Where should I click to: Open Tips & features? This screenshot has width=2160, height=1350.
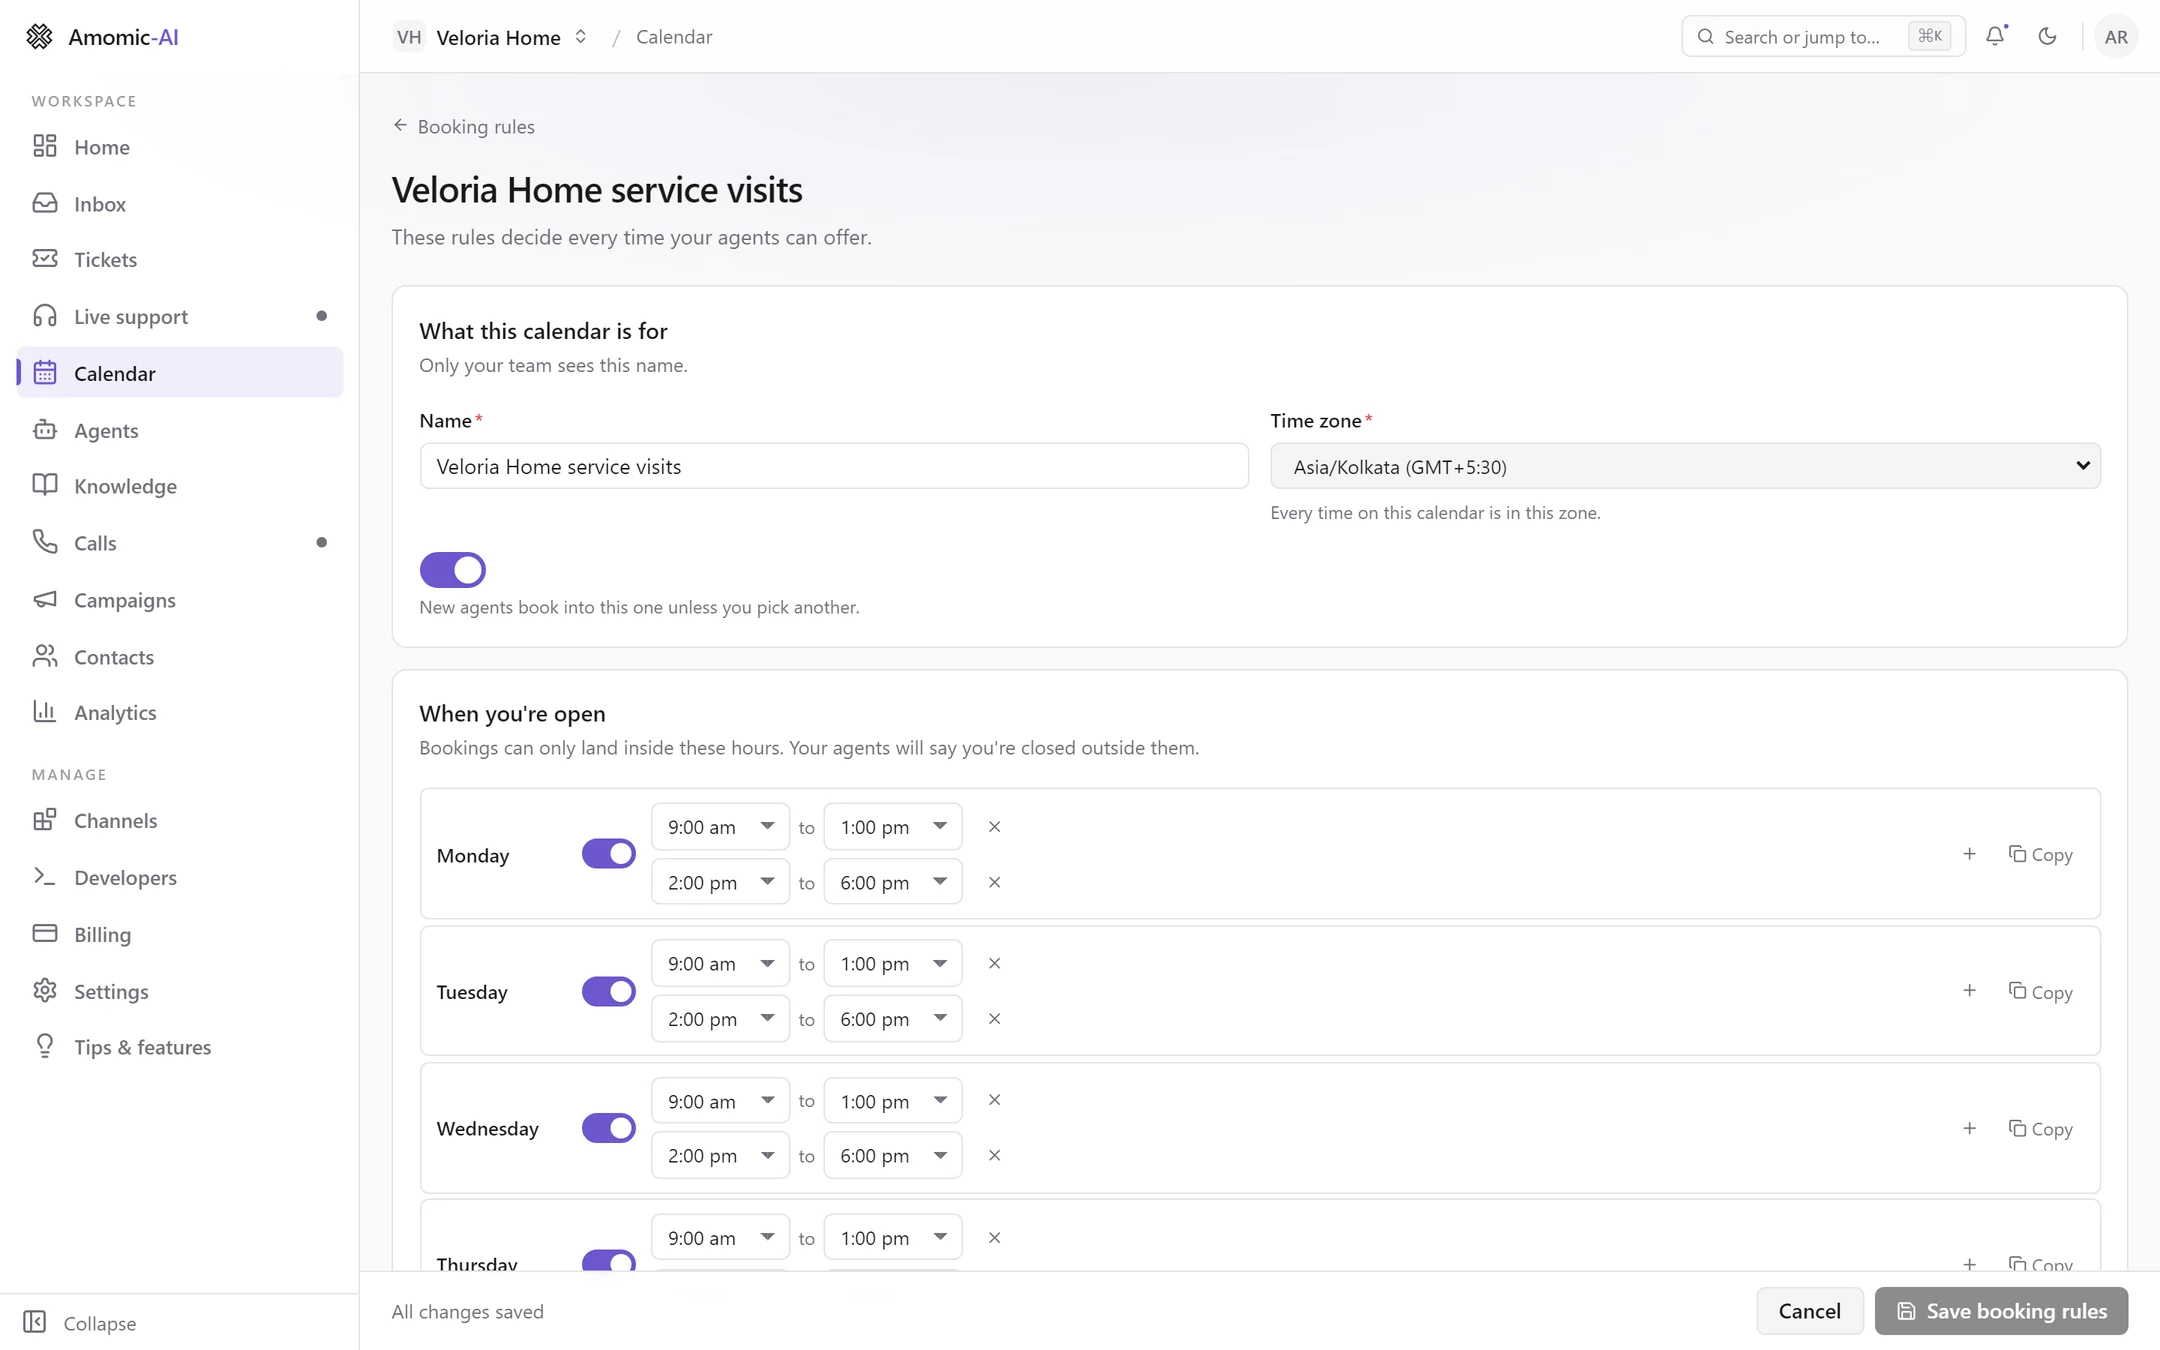click(180, 1047)
